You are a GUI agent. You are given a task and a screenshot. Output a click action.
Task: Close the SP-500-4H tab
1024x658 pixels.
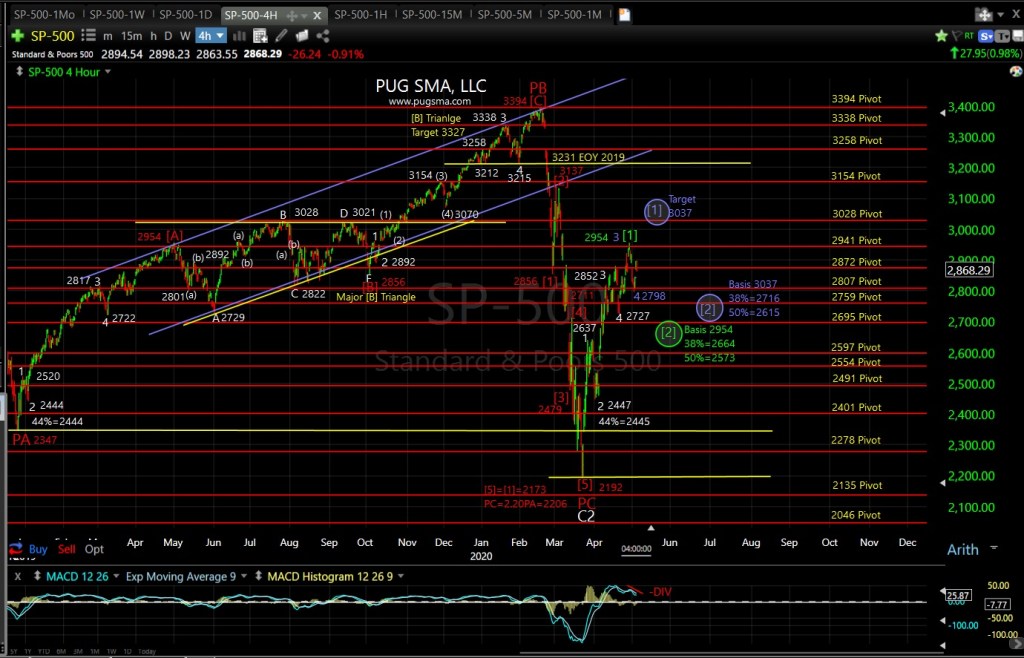pos(318,14)
